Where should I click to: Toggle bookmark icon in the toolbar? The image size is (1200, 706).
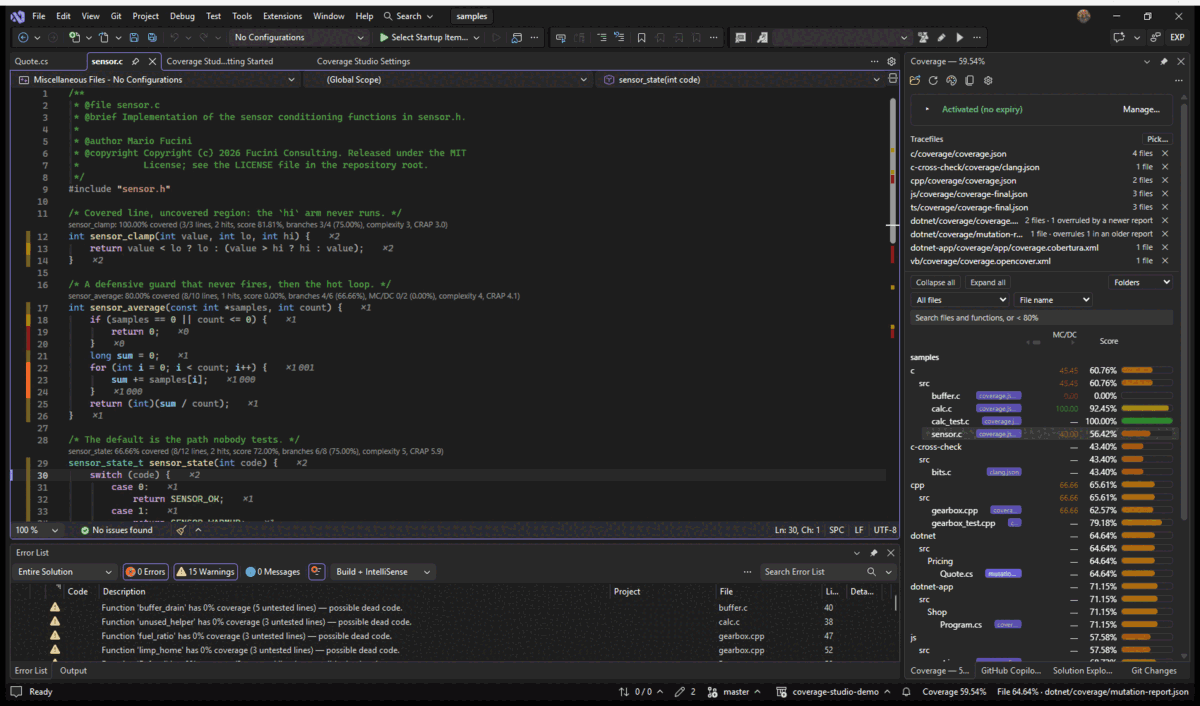click(641, 37)
